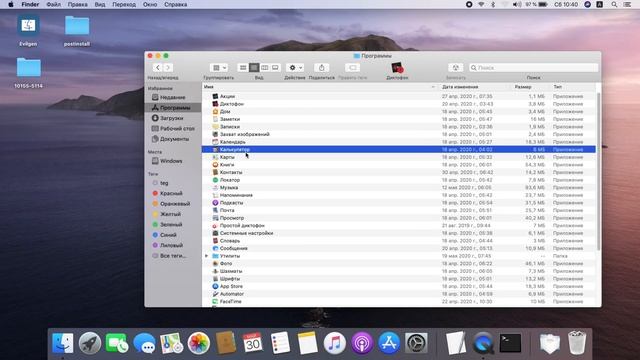The height and width of the screenshot is (360, 640).
Task: Click the Имя column sort arrow
Action: (433, 87)
